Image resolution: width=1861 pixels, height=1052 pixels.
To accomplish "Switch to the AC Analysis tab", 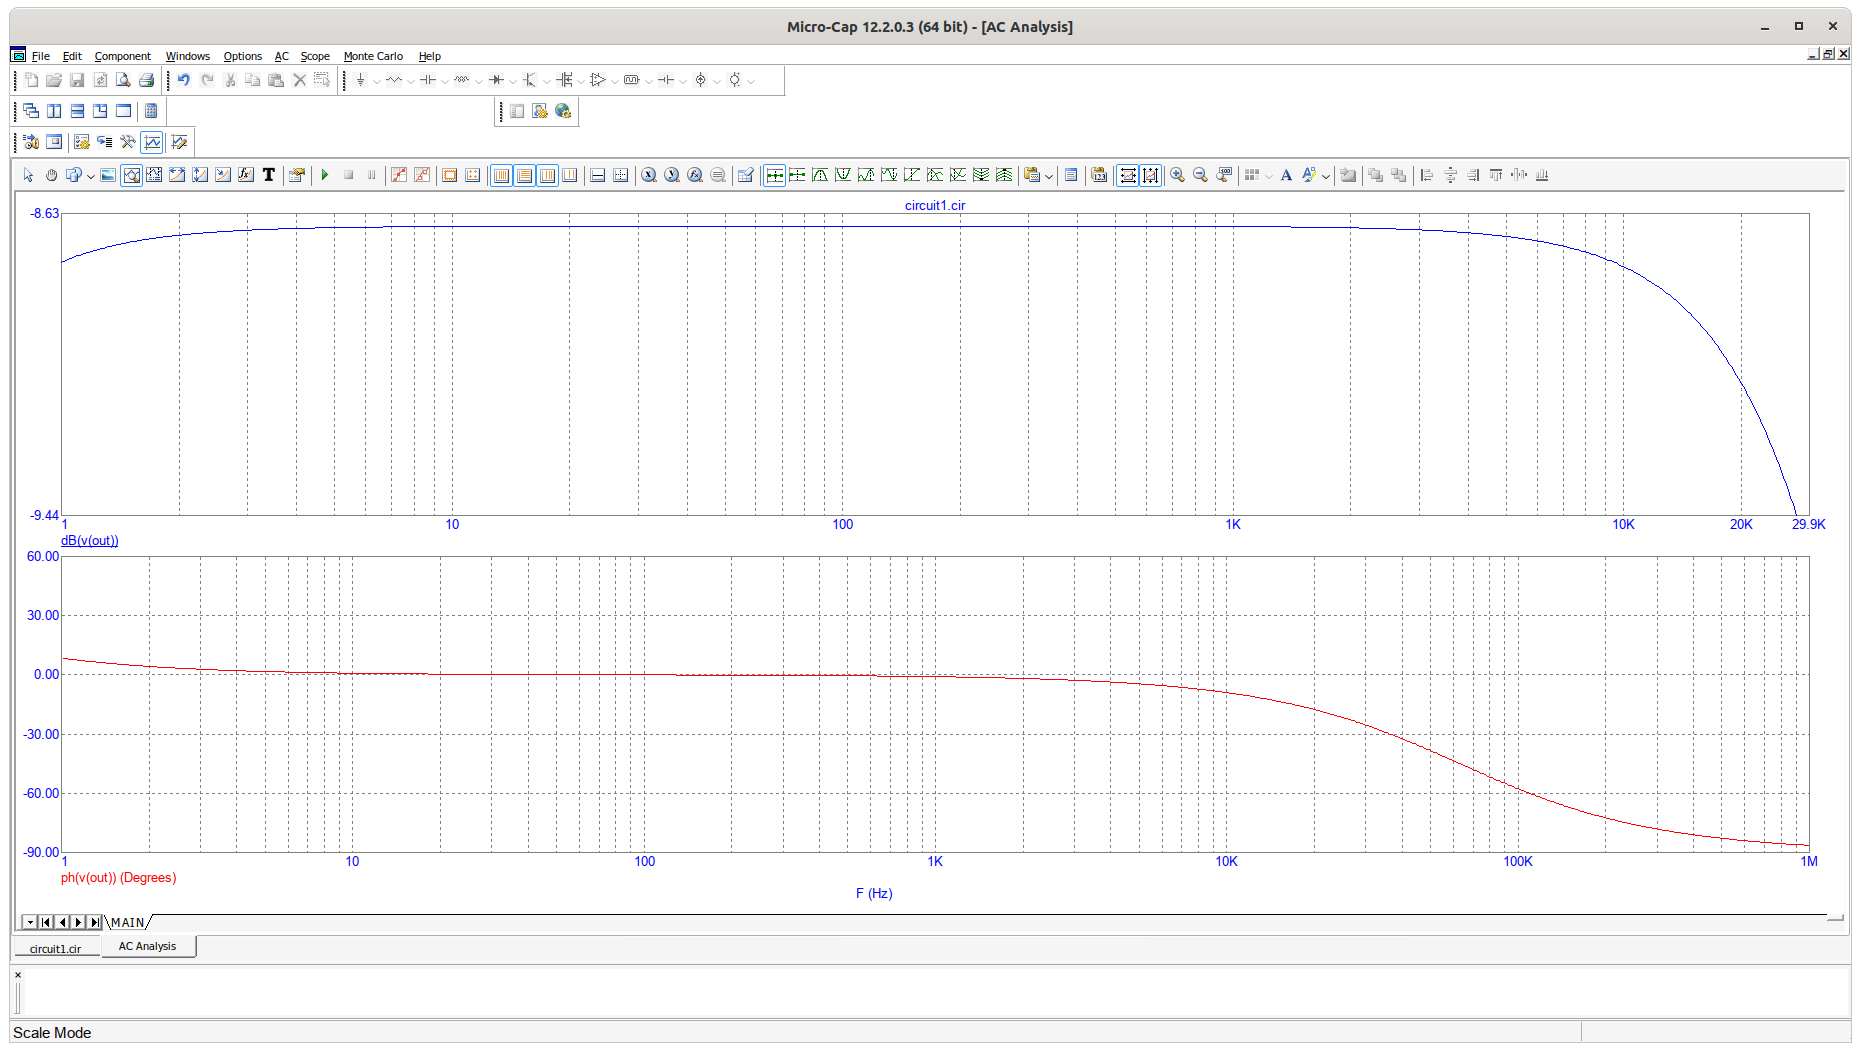I will (148, 946).
